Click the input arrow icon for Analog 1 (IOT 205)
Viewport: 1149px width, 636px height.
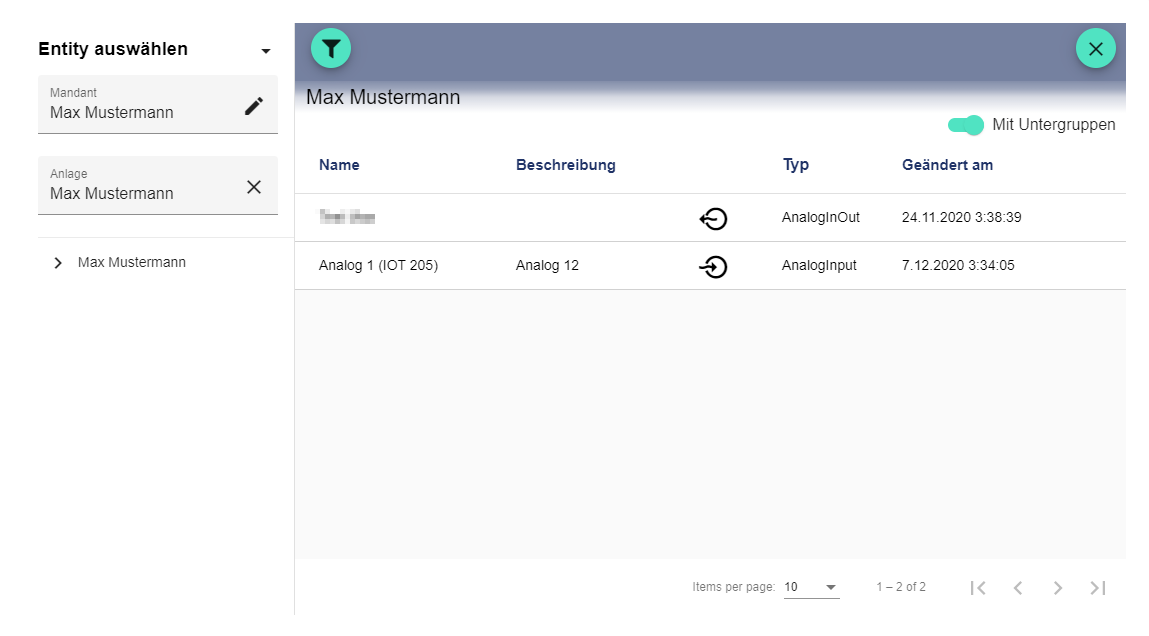[x=713, y=266]
